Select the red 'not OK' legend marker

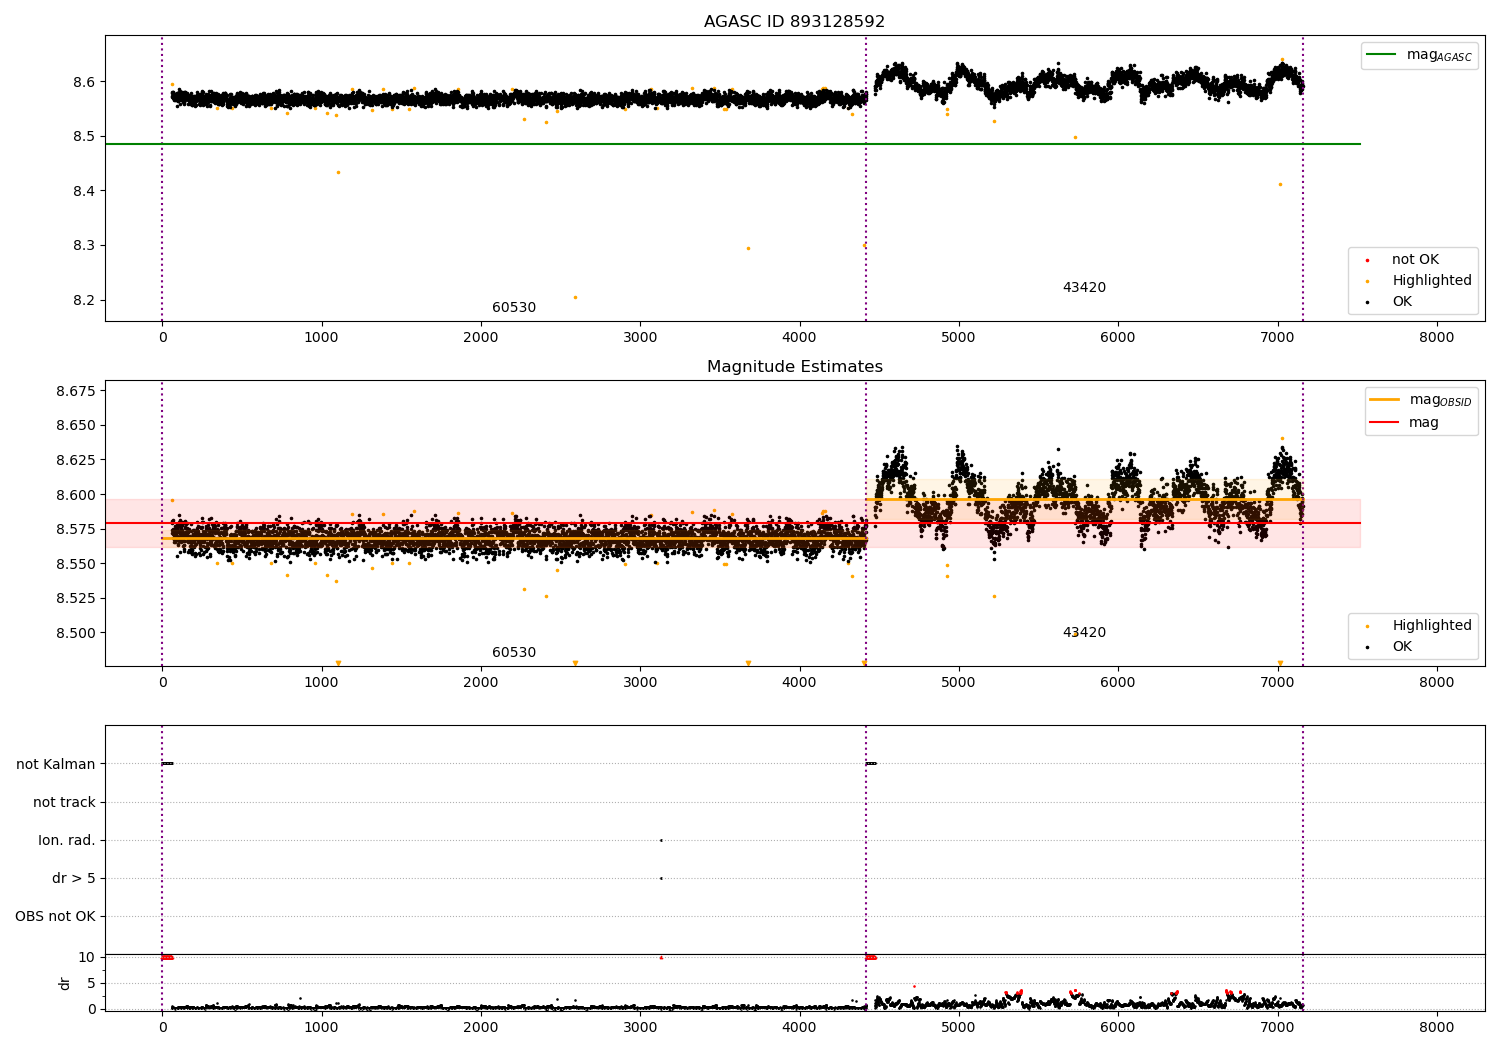coord(1367,260)
